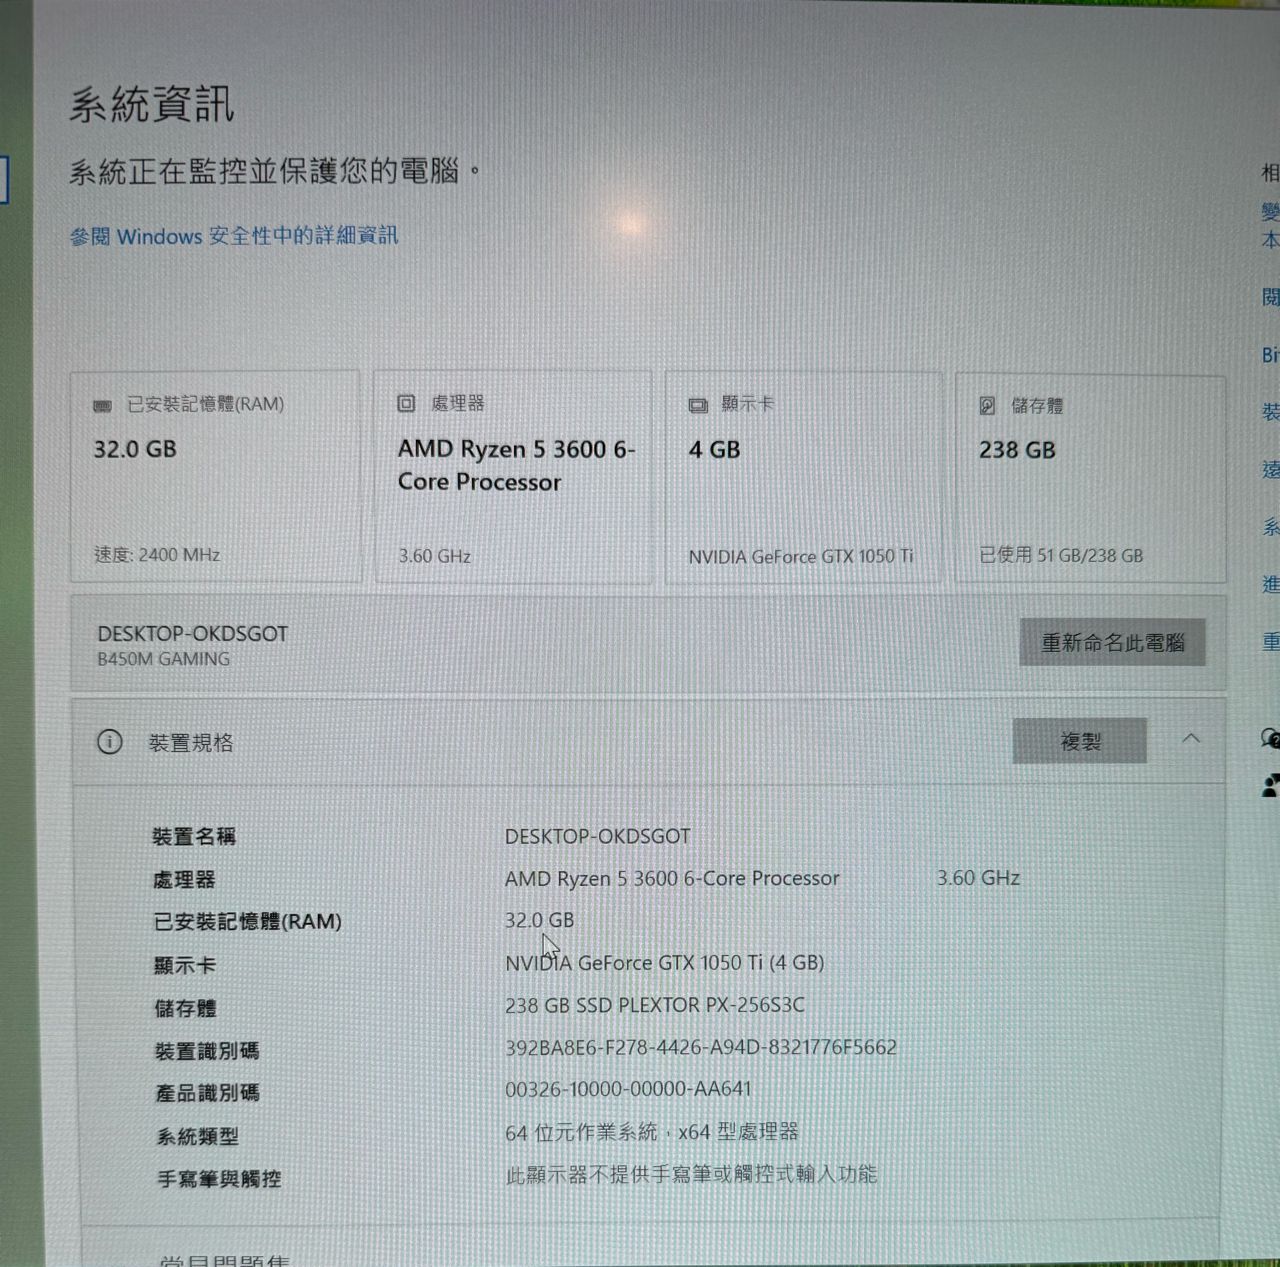Click the 裝置識別碼 value text
This screenshot has height=1267, width=1280.
coord(700,1047)
